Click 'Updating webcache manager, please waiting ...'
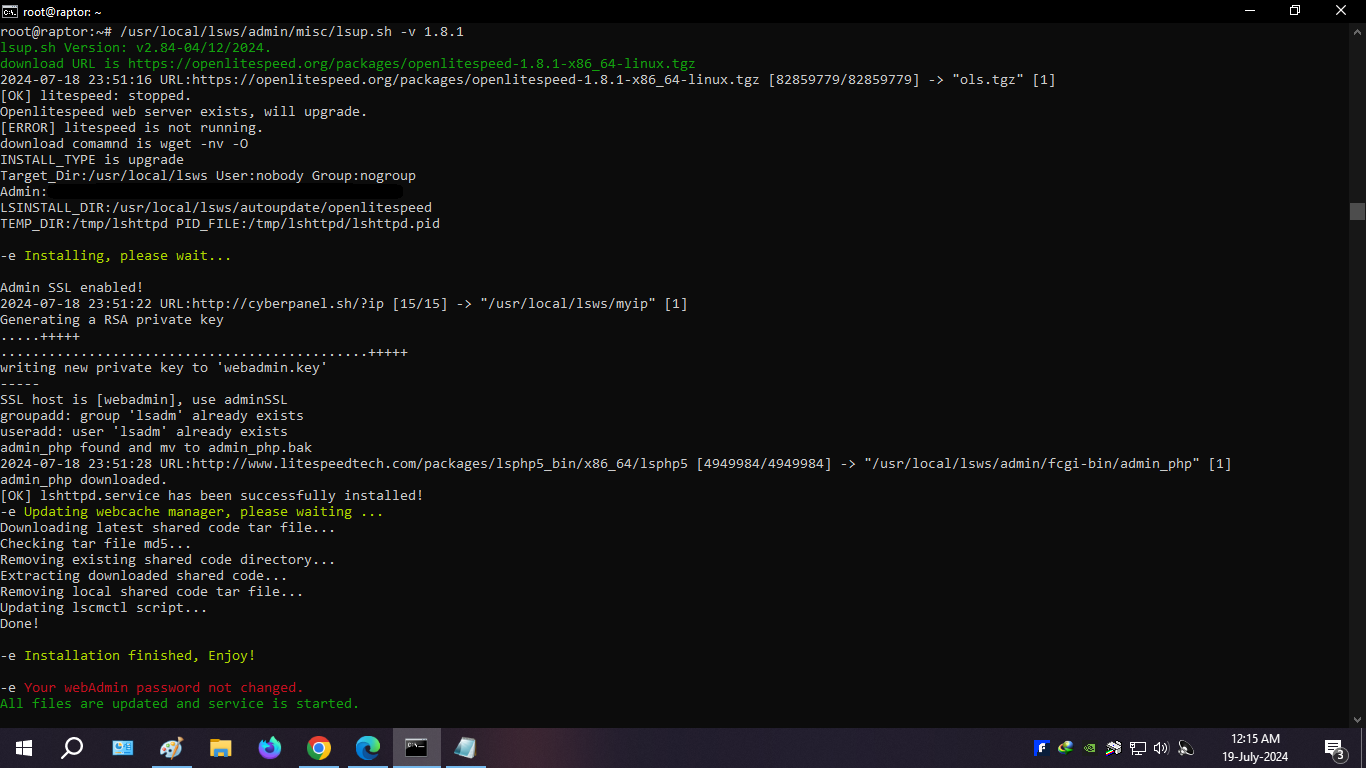 [204, 512]
